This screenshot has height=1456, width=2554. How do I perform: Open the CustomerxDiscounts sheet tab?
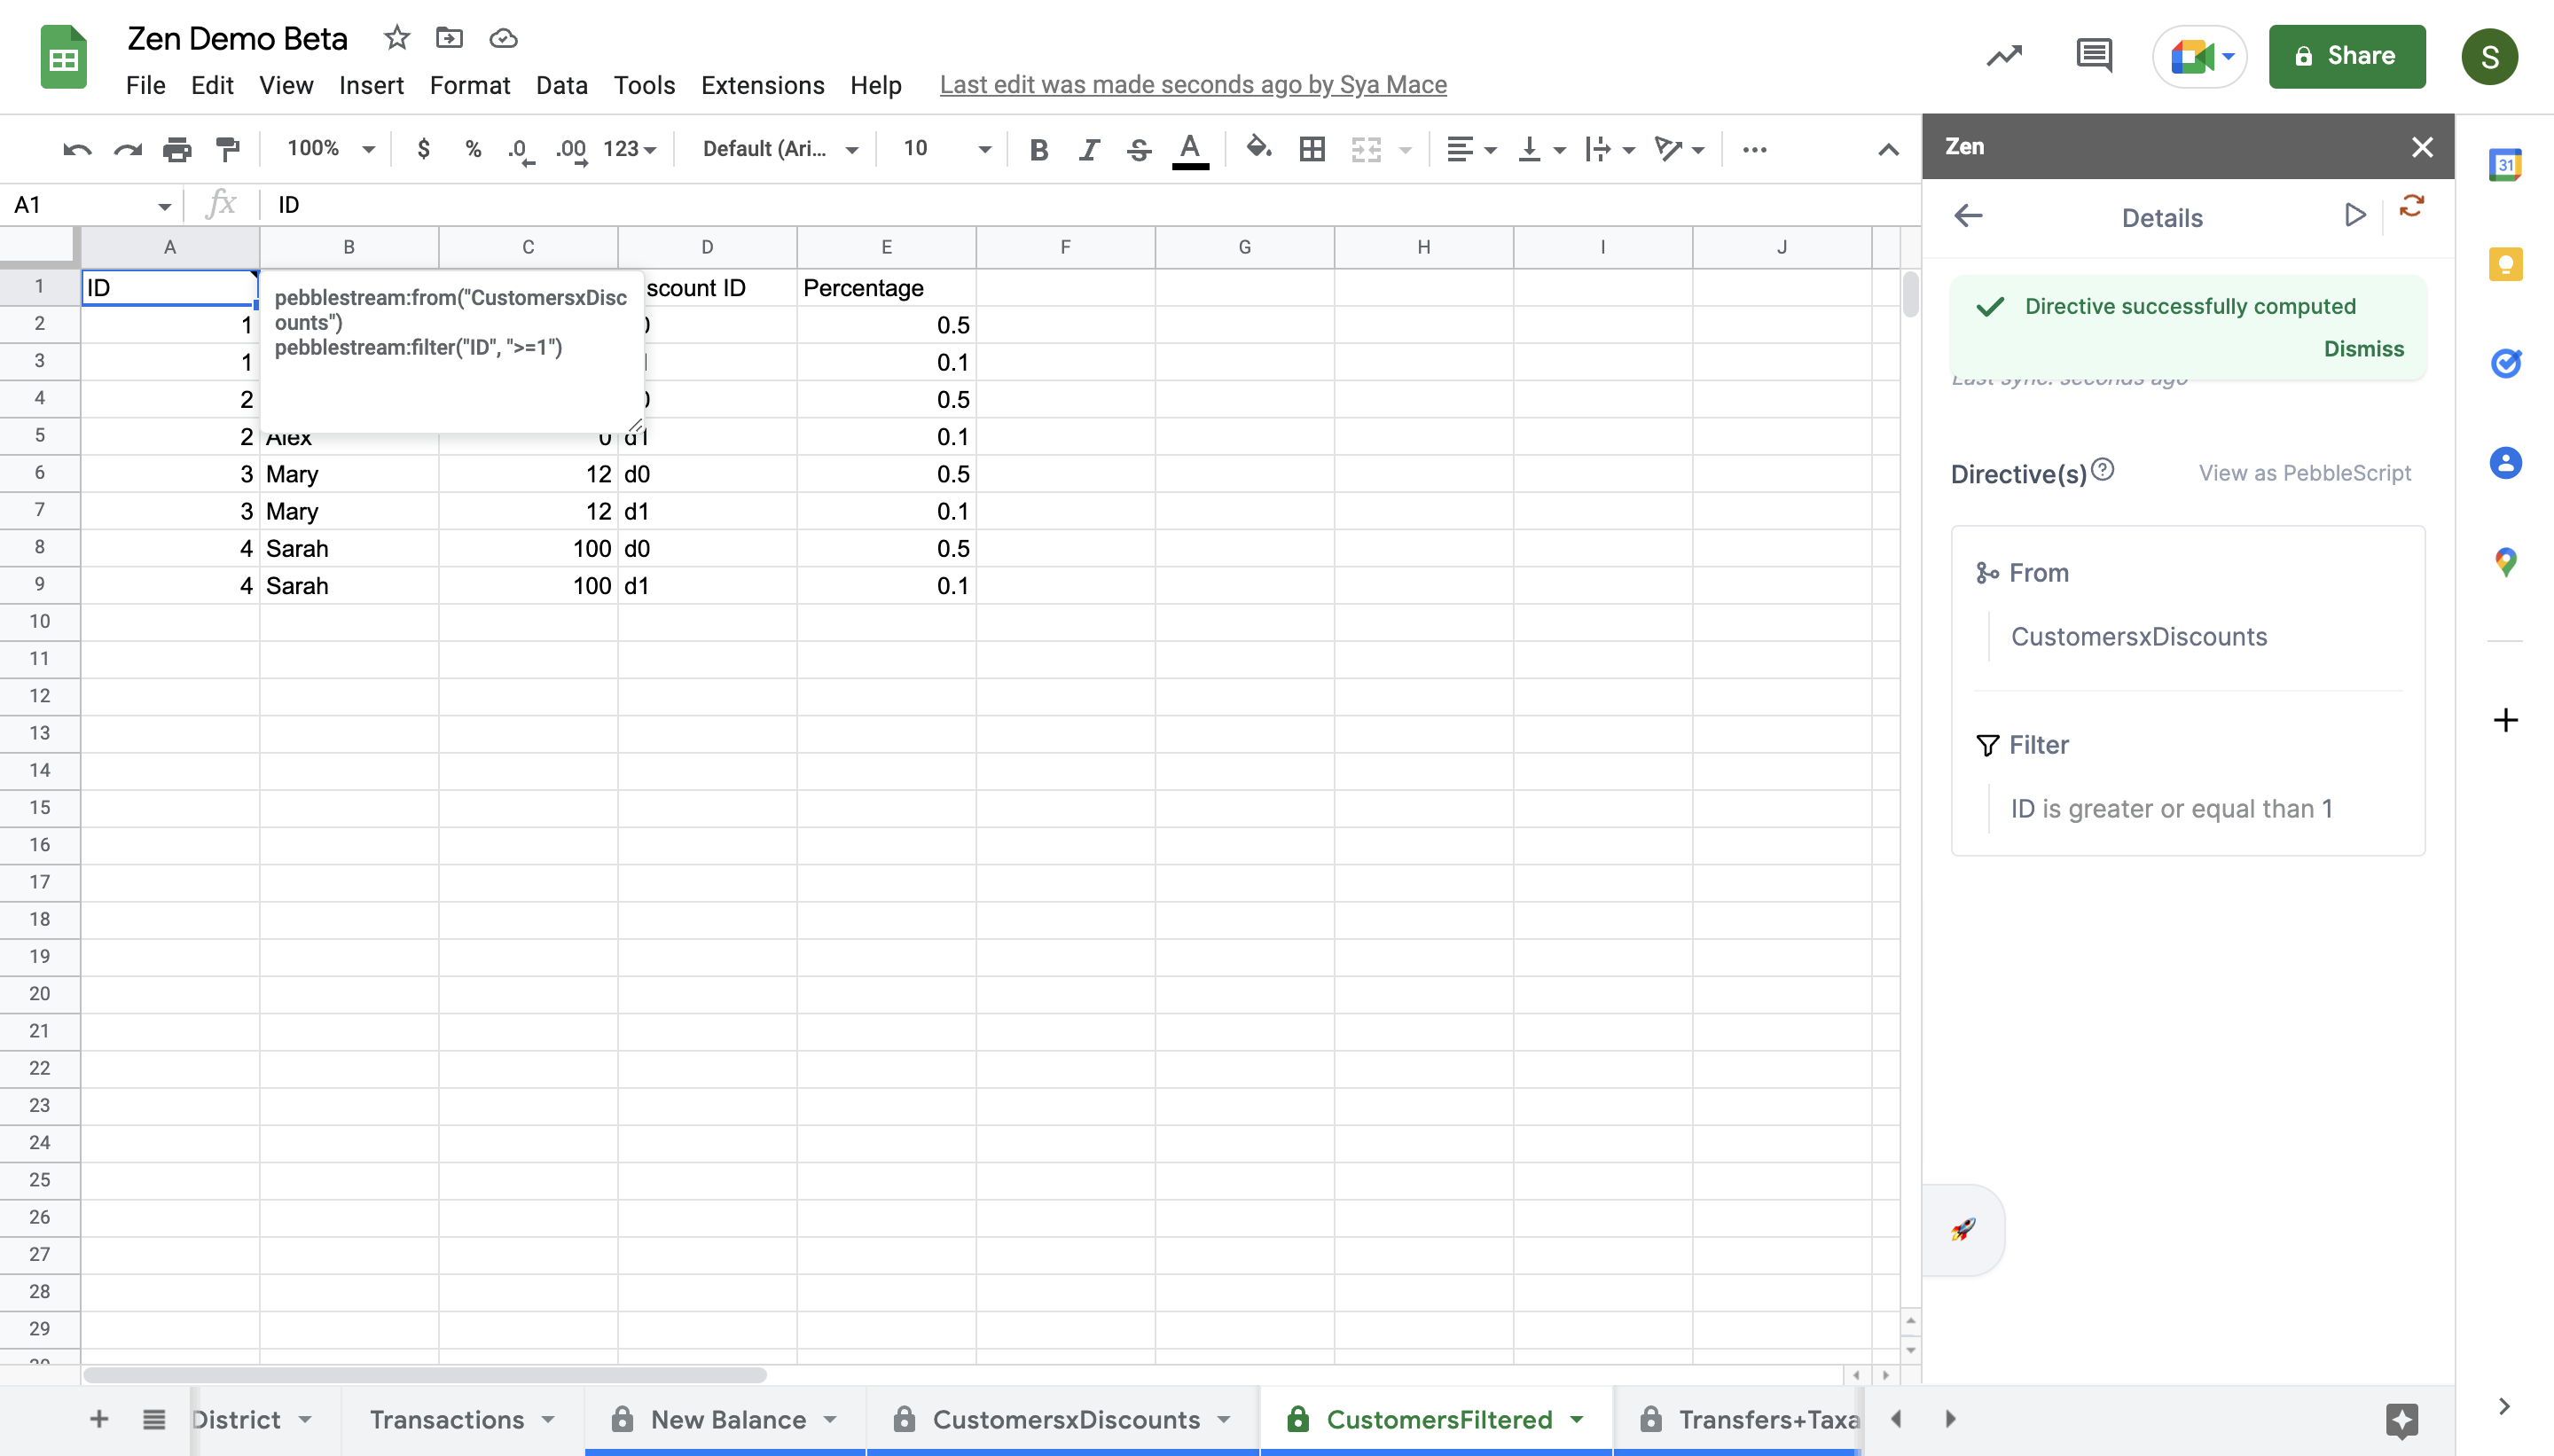(1069, 1419)
